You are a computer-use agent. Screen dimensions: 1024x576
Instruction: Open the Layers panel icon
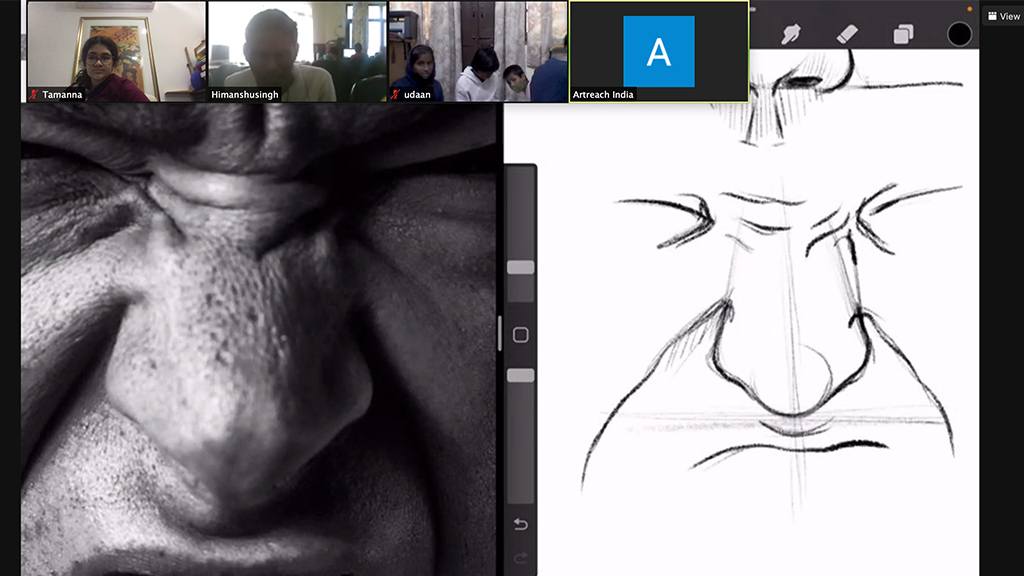click(x=903, y=35)
